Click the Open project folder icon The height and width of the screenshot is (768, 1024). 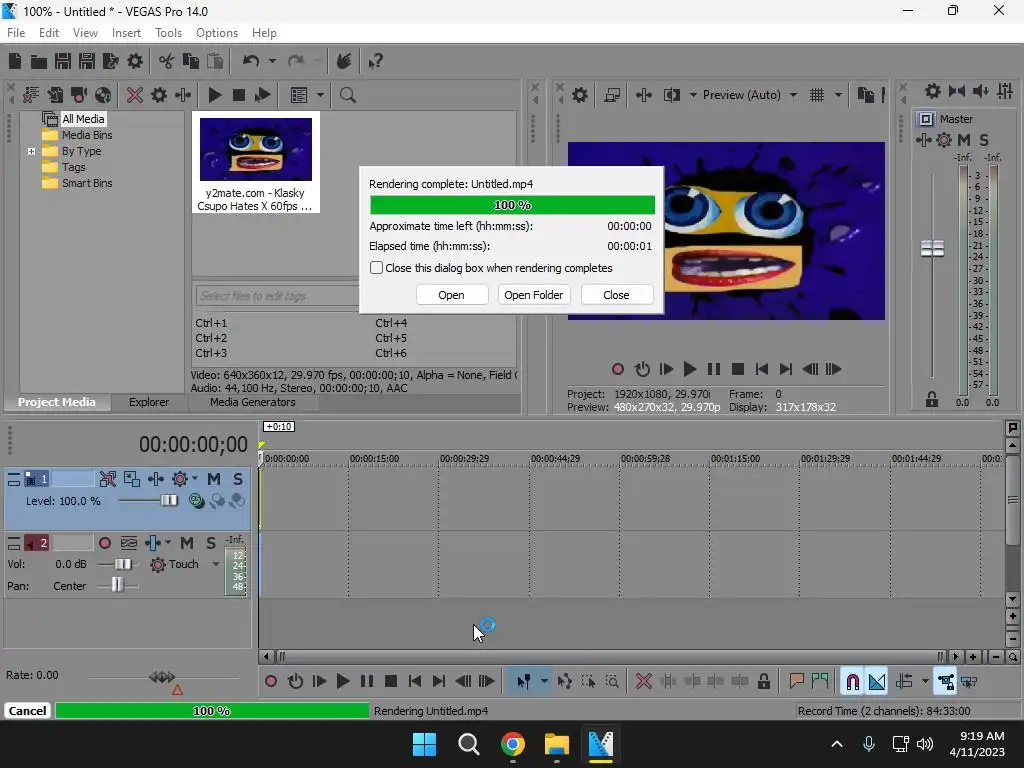[39, 61]
